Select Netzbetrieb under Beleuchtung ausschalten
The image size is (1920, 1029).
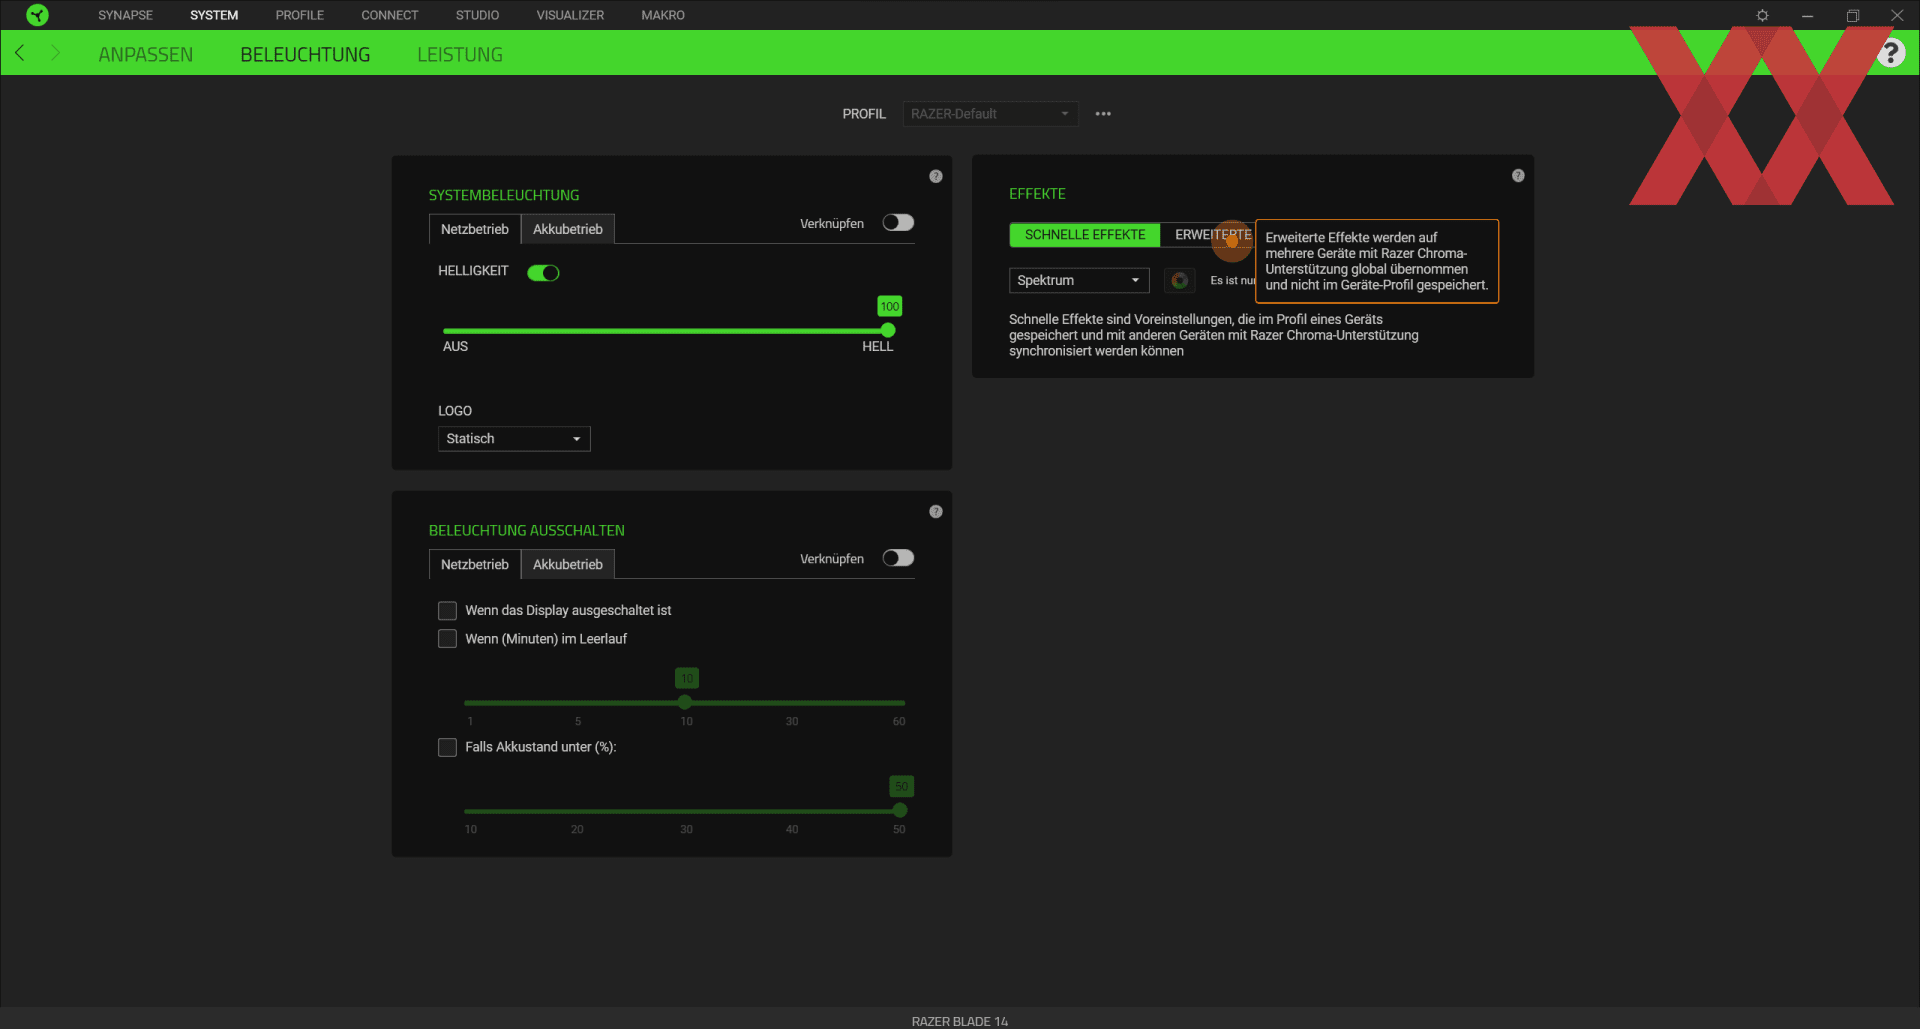coord(475,564)
